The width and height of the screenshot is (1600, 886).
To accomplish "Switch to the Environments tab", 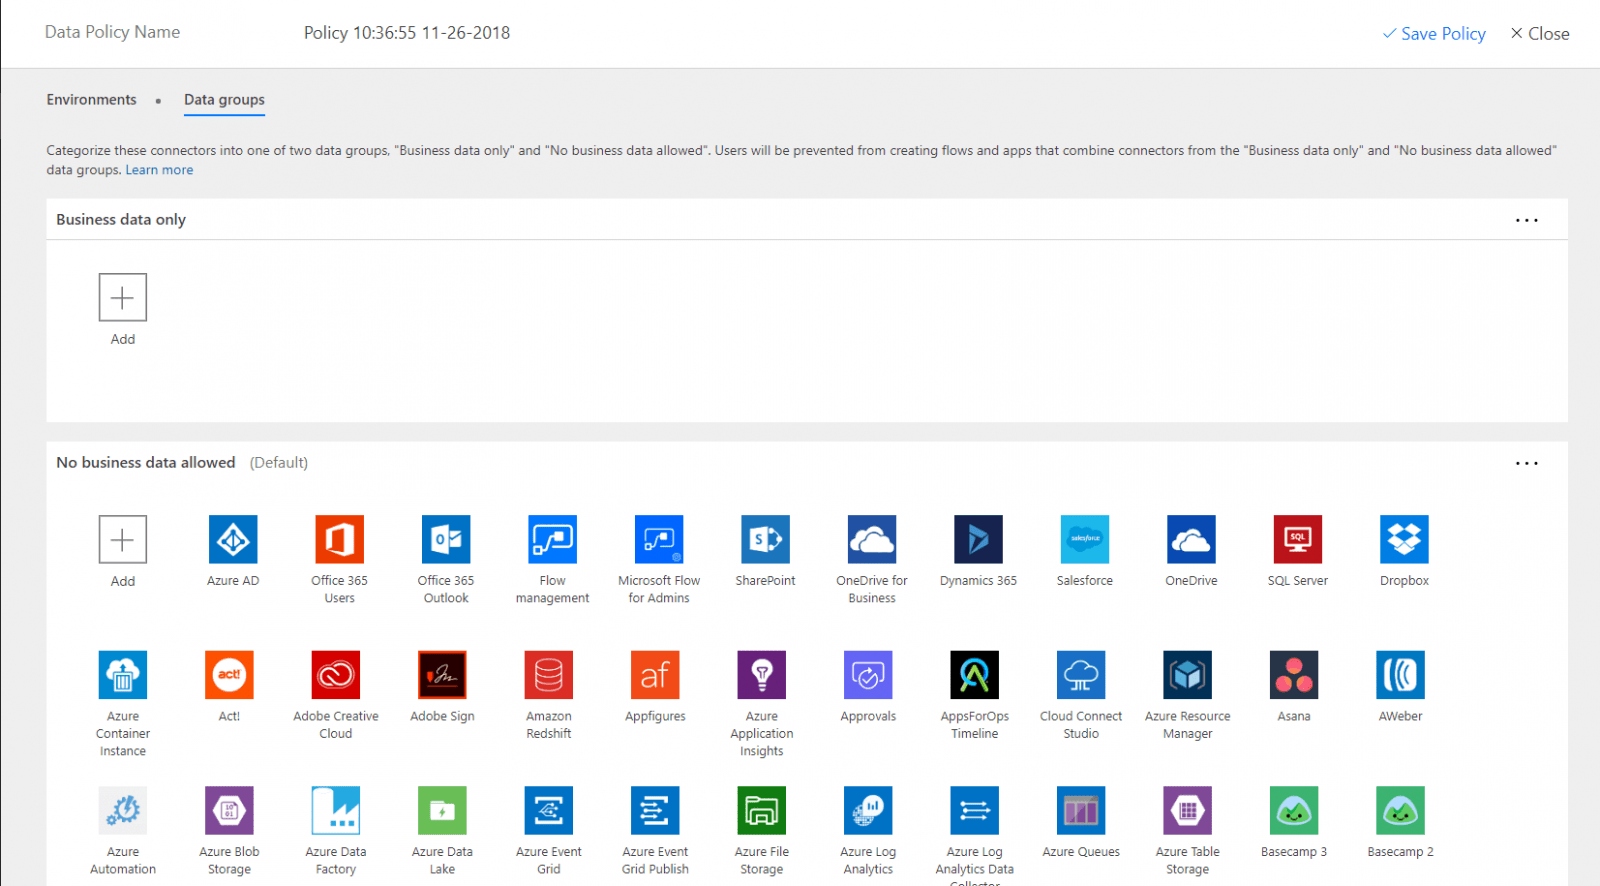I will pos(91,100).
